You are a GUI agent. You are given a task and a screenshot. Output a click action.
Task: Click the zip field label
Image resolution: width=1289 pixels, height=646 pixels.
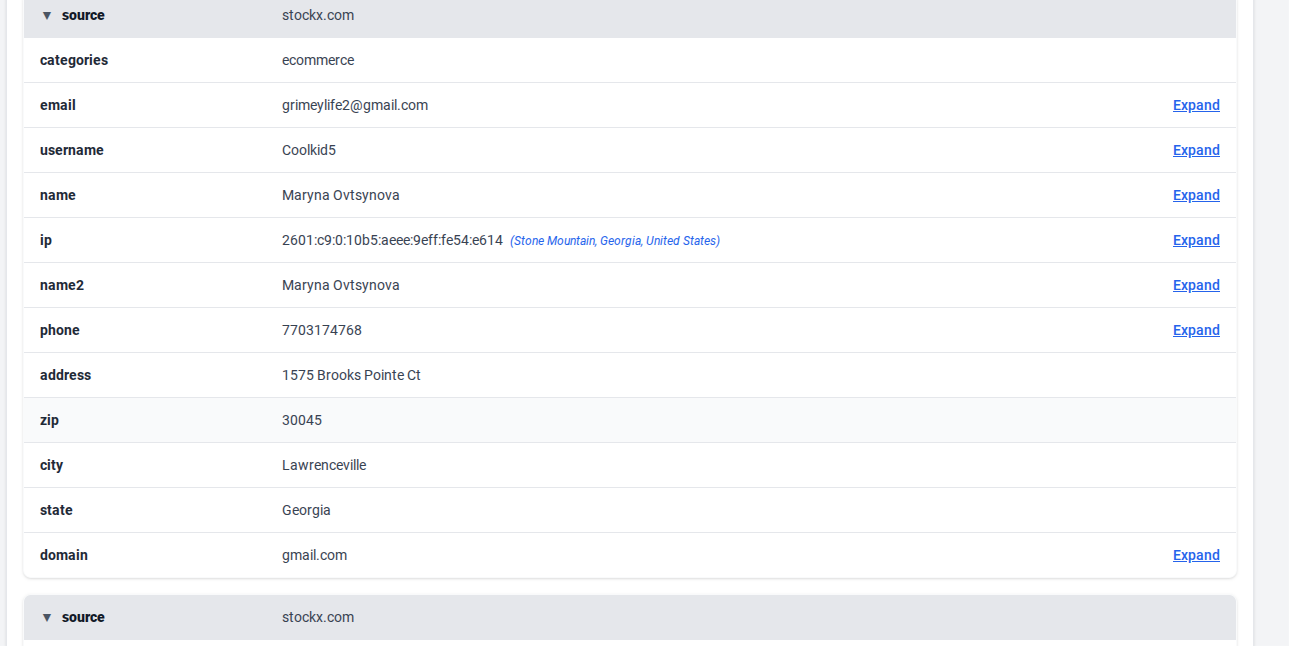coord(49,420)
